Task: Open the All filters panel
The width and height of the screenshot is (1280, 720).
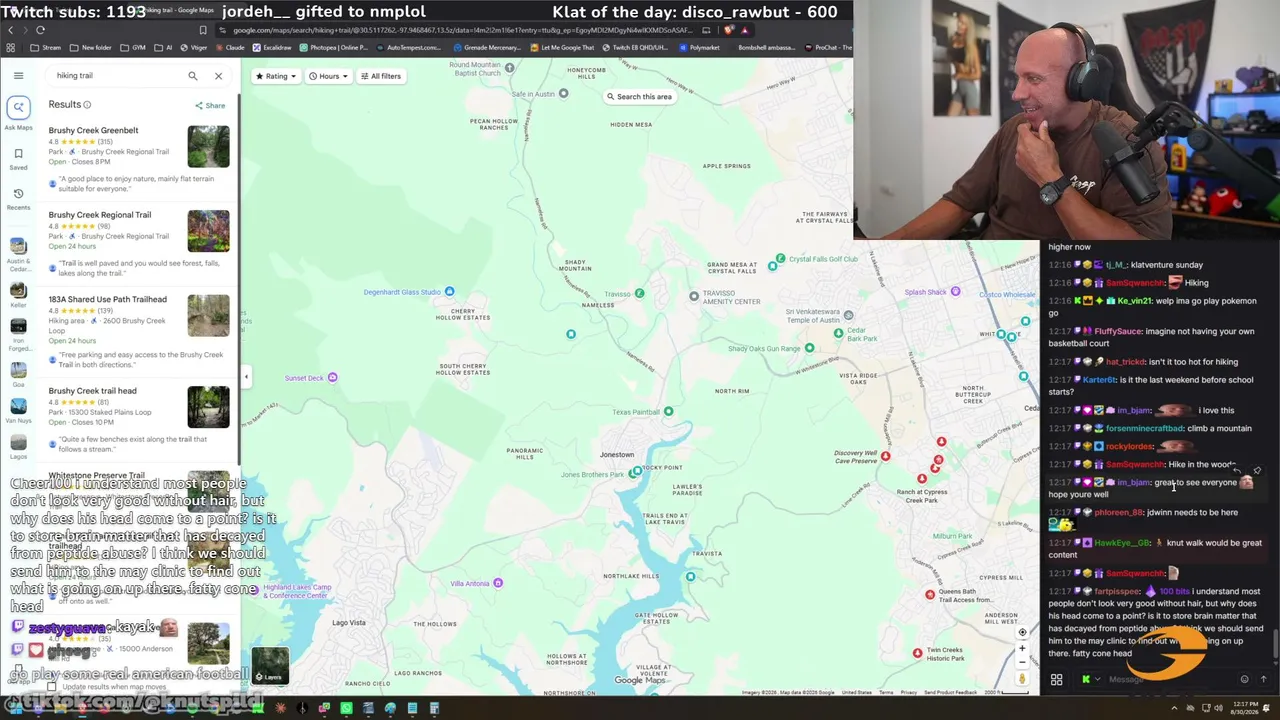Action: [381, 76]
